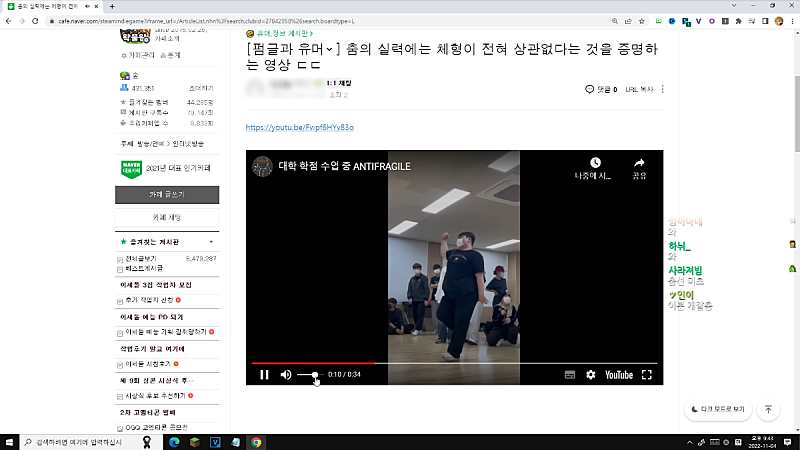Click the 카페 채팅 button
Viewport: 800px width, 450px height.
click(167, 217)
